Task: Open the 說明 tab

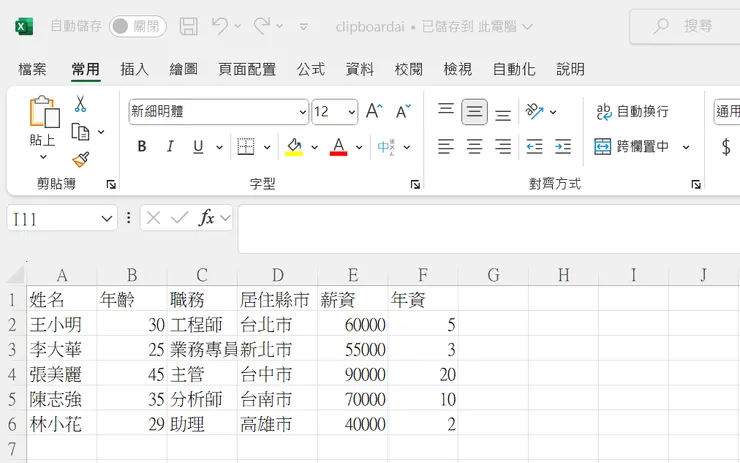Action: click(571, 69)
